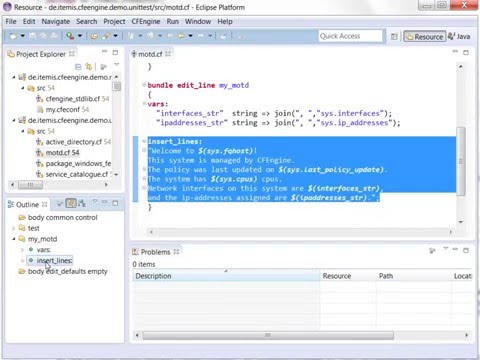Click Project Explorer horizontal scrollbar thumb
The width and height of the screenshot is (480, 360).
pos(30,185)
